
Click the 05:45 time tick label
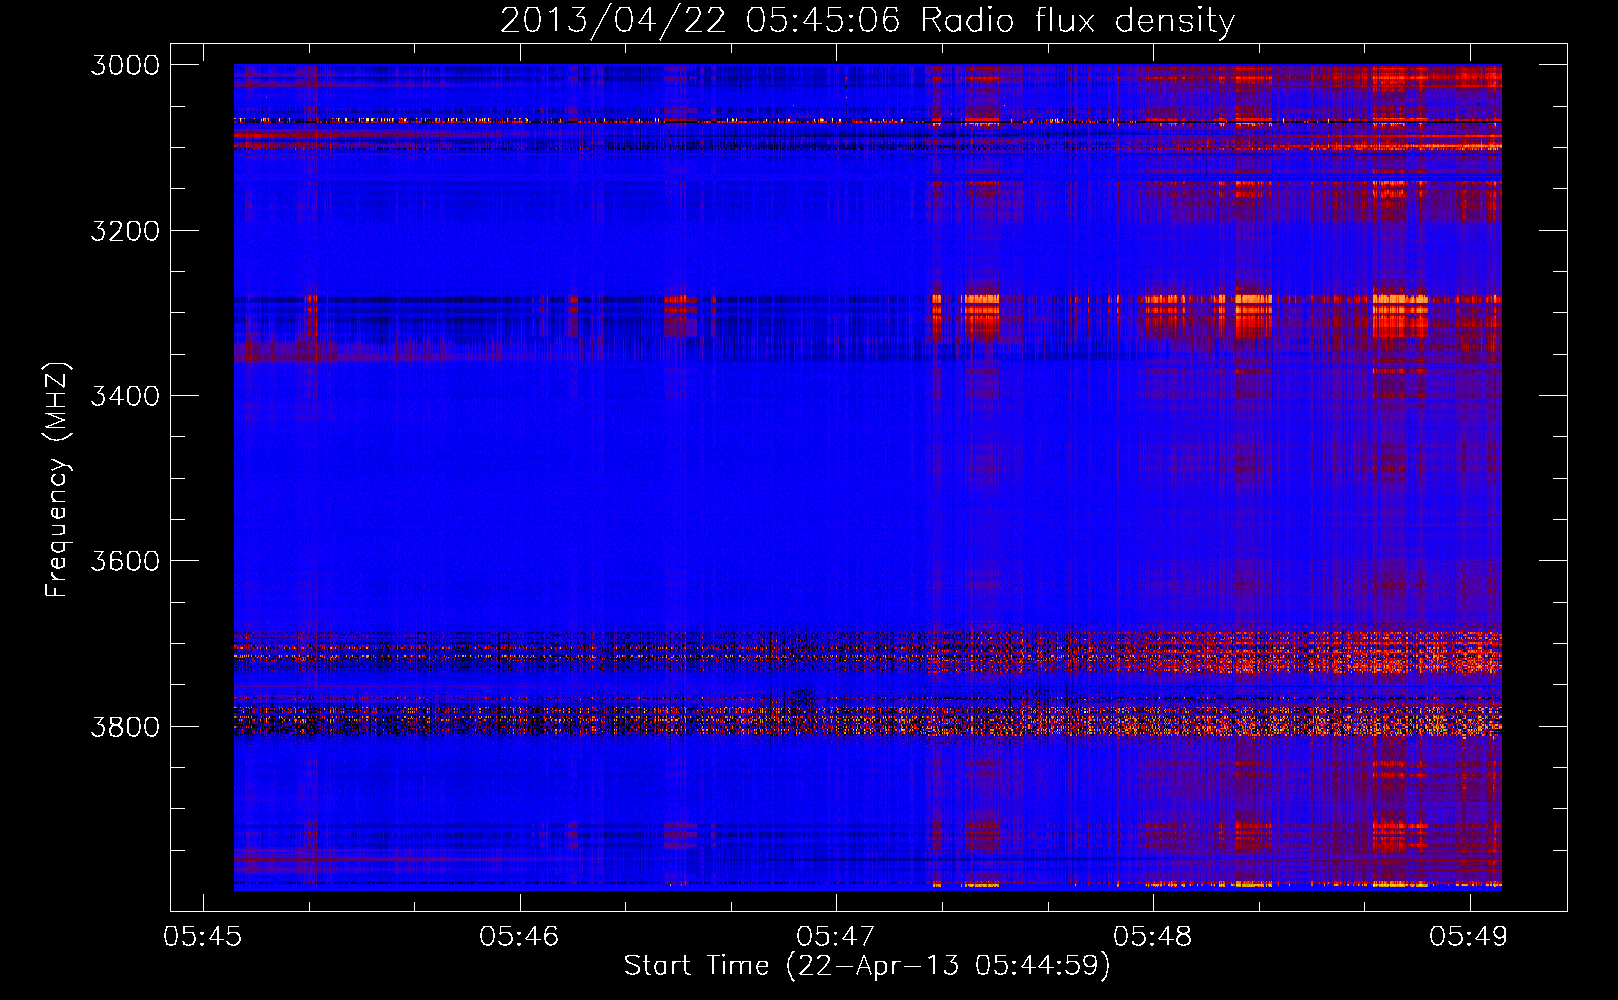[x=203, y=936]
